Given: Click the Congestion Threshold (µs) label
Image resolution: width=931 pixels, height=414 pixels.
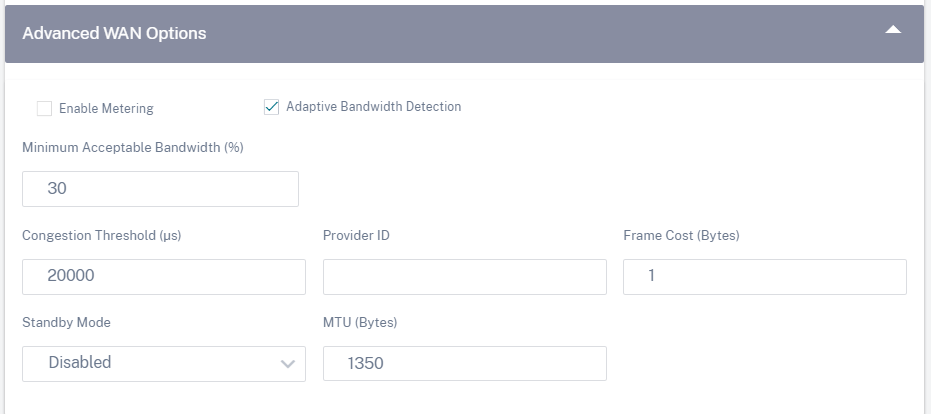Looking at the screenshot, I should point(102,236).
